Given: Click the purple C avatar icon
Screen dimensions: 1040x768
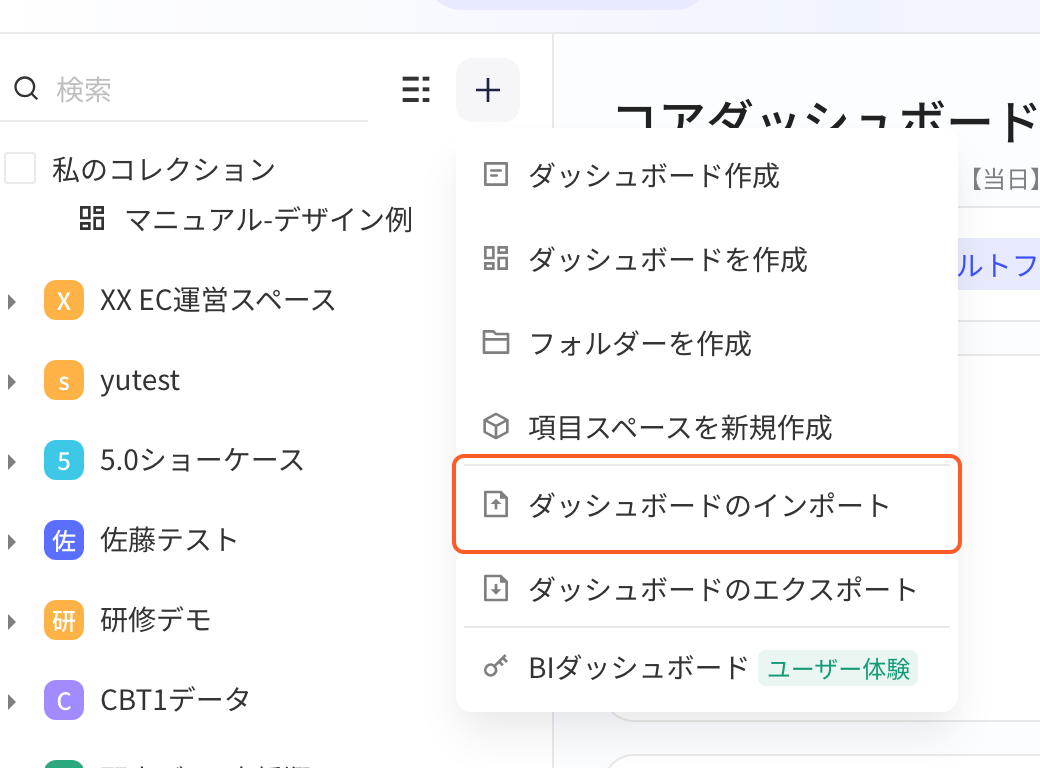Looking at the screenshot, I should coord(64,700).
